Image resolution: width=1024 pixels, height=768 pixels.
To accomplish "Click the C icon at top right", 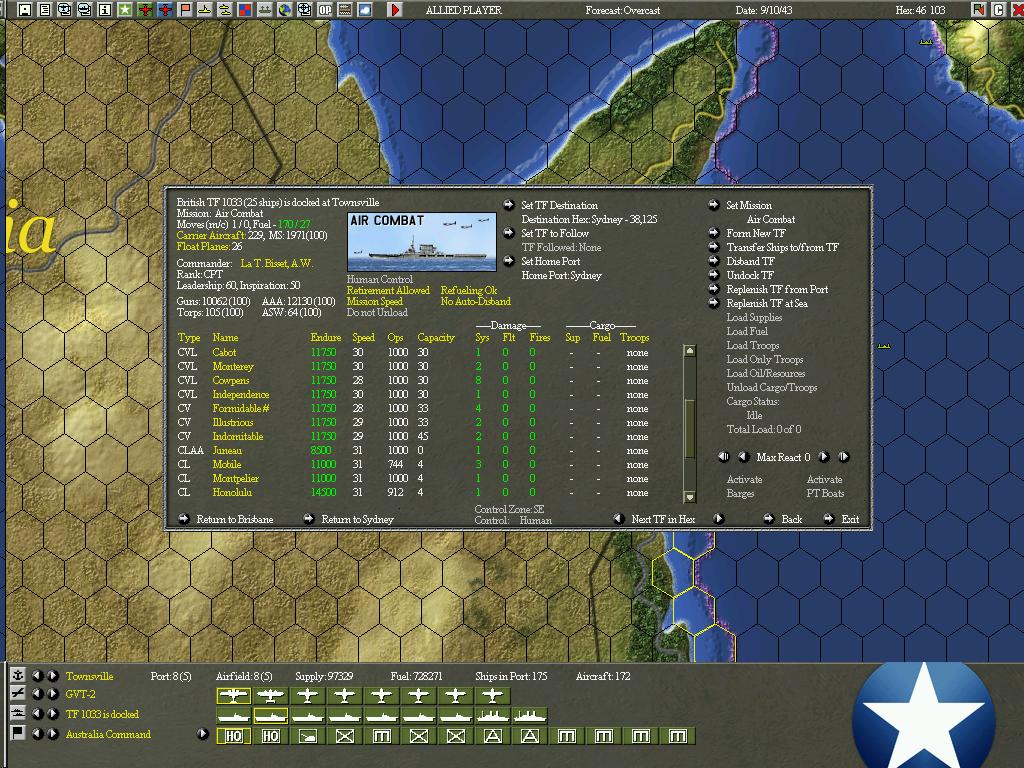I will [x=998, y=10].
